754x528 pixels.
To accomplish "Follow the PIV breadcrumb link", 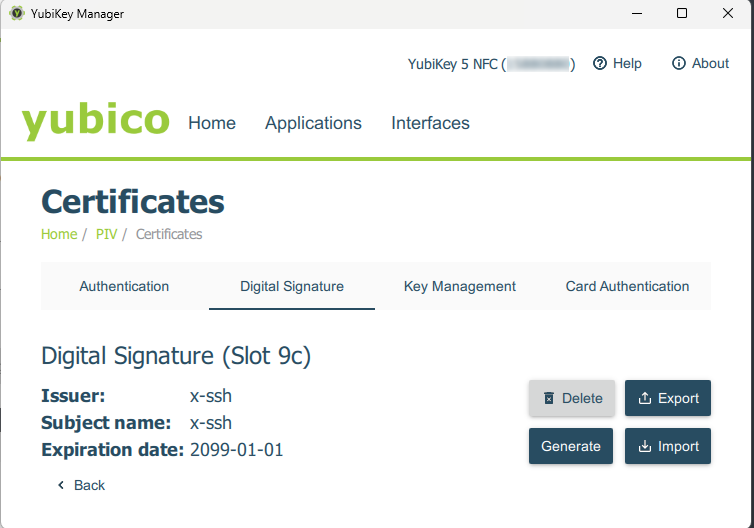I will [x=106, y=234].
